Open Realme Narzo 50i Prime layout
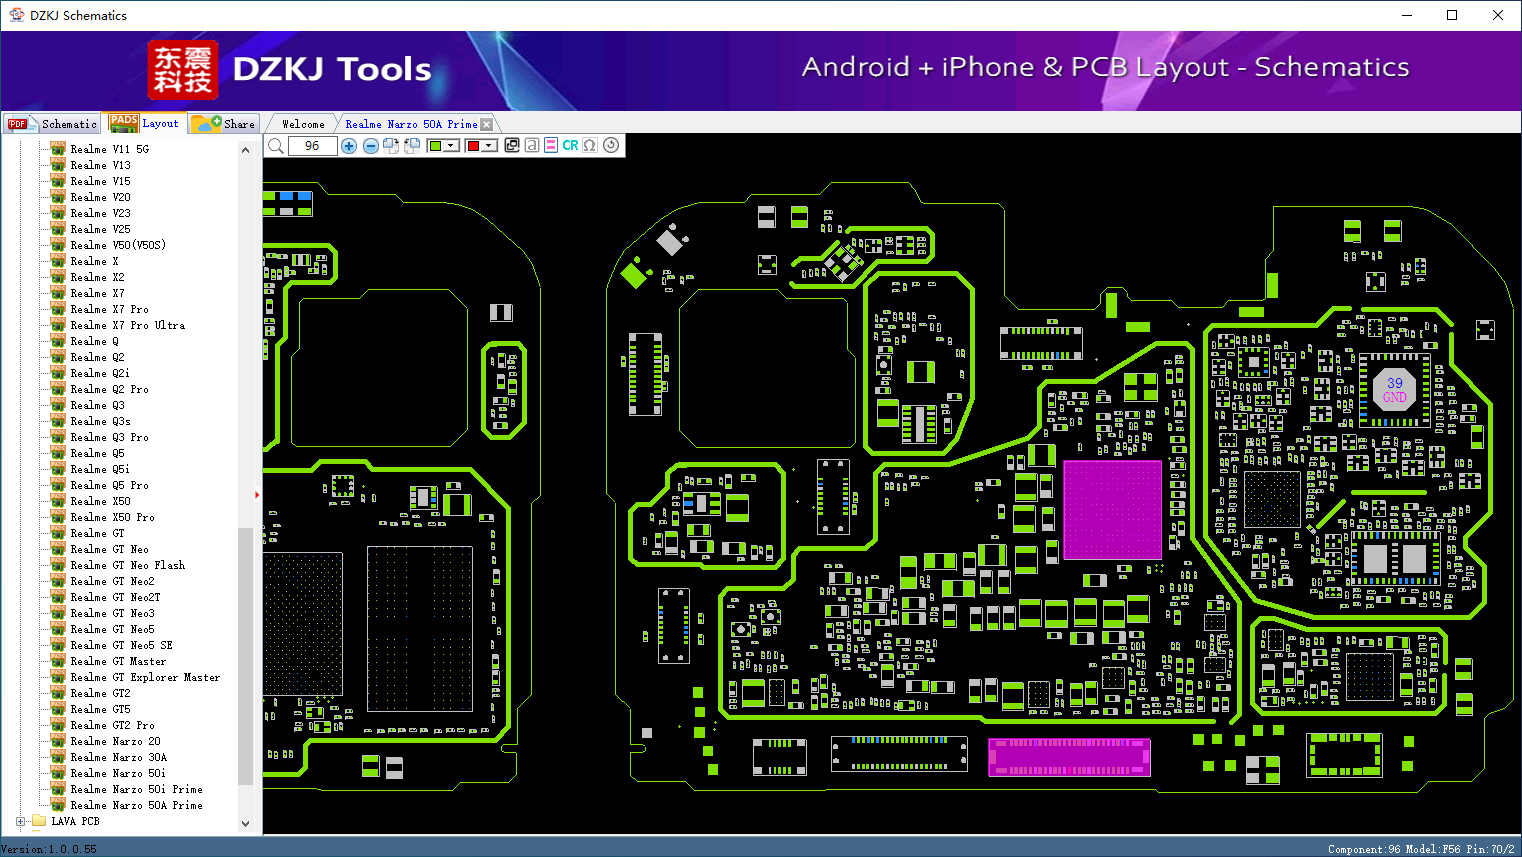The width and height of the screenshot is (1522, 857). point(136,790)
